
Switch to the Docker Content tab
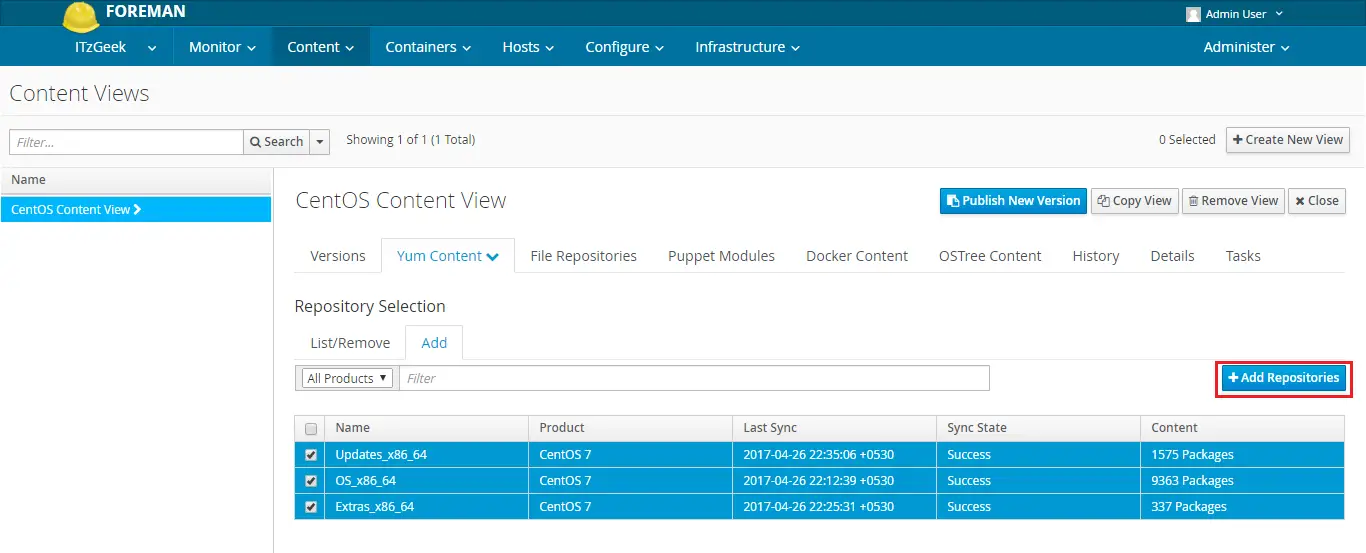857,256
